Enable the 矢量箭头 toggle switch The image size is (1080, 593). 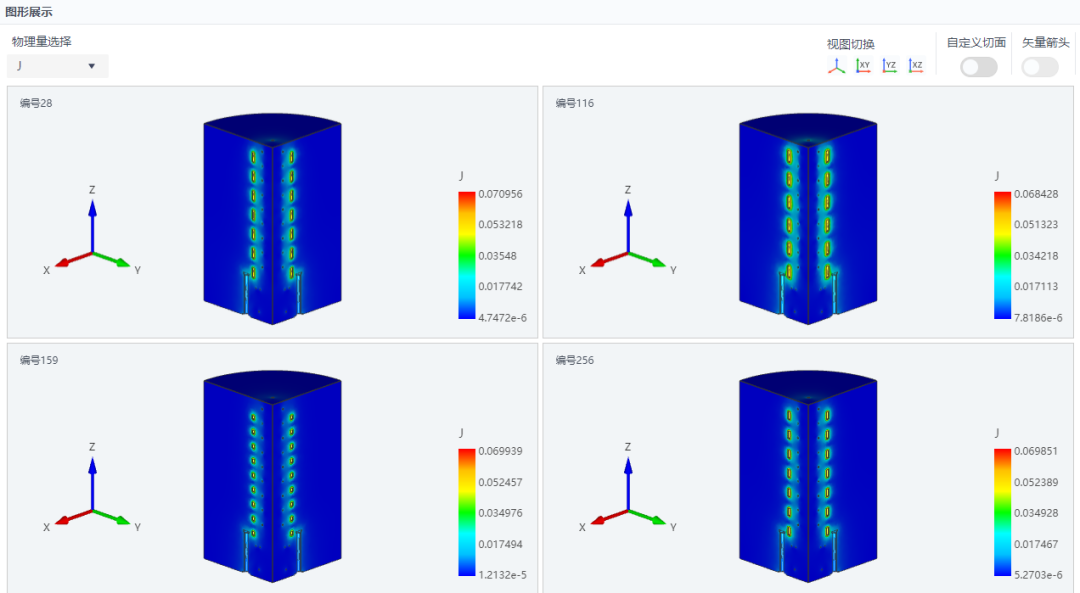click(1040, 67)
